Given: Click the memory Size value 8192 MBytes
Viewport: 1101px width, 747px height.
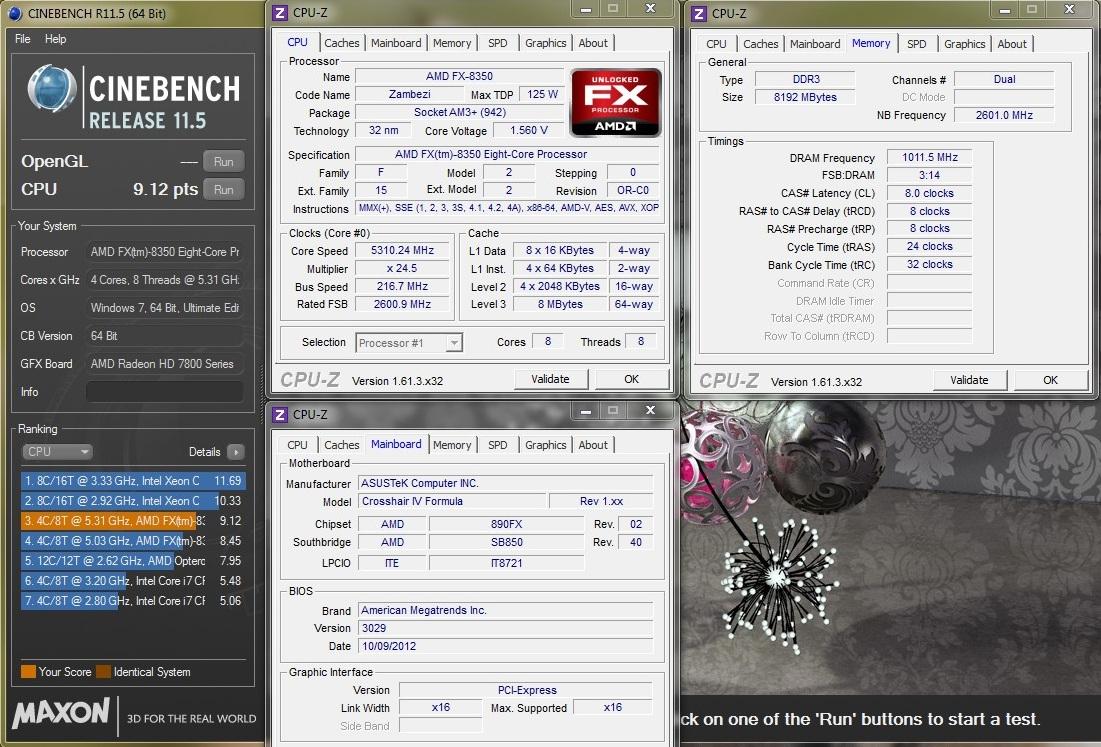Looking at the screenshot, I should click(x=805, y=98).
